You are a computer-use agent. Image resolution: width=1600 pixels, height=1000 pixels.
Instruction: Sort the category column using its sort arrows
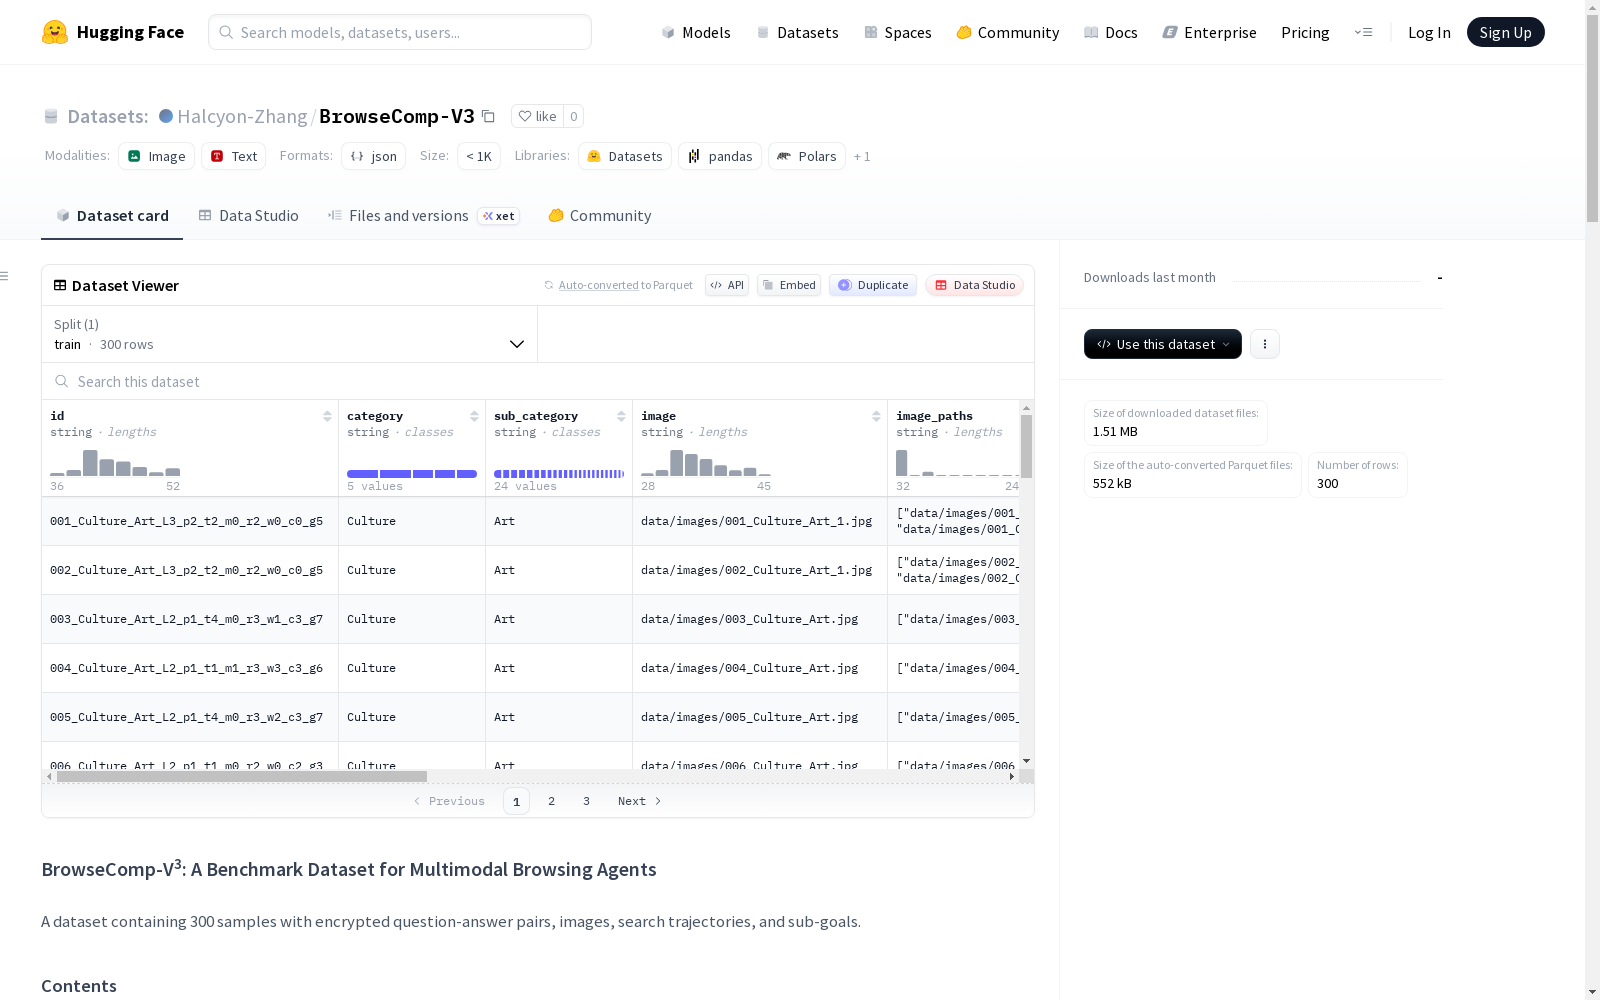pyautogui.click(x=474, y=416)
